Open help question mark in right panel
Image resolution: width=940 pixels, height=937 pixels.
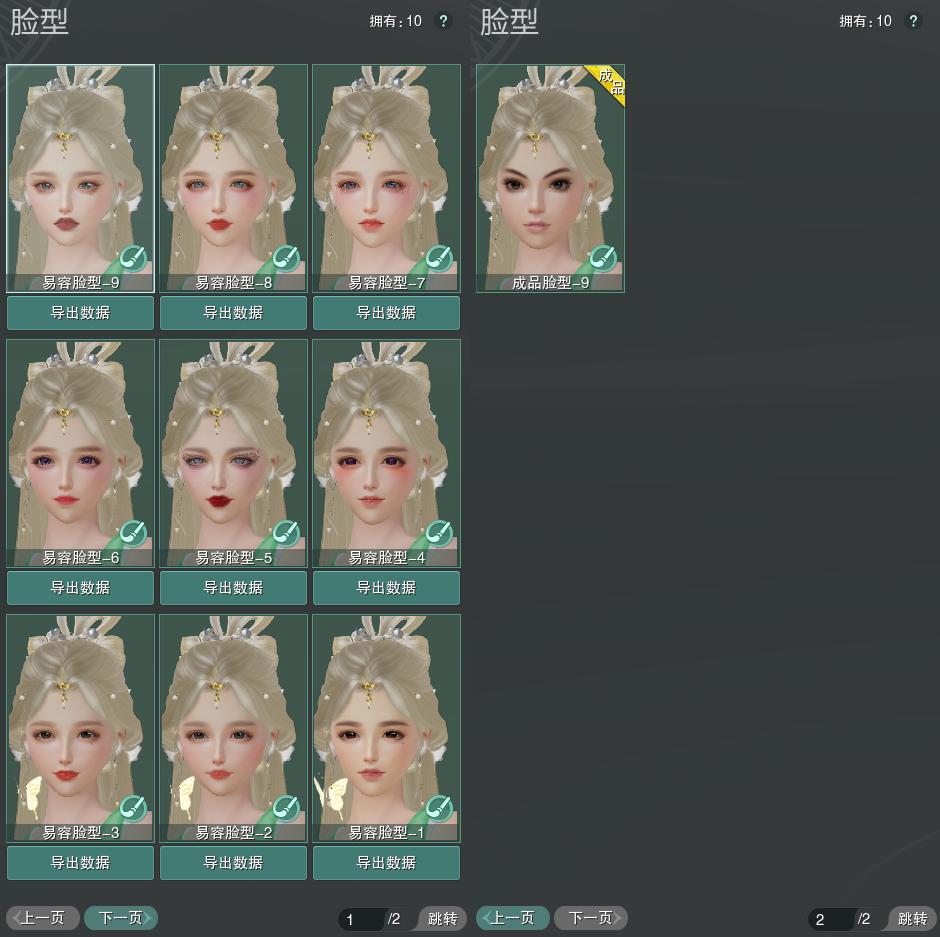pyautogui.click(x=913, y=21)
